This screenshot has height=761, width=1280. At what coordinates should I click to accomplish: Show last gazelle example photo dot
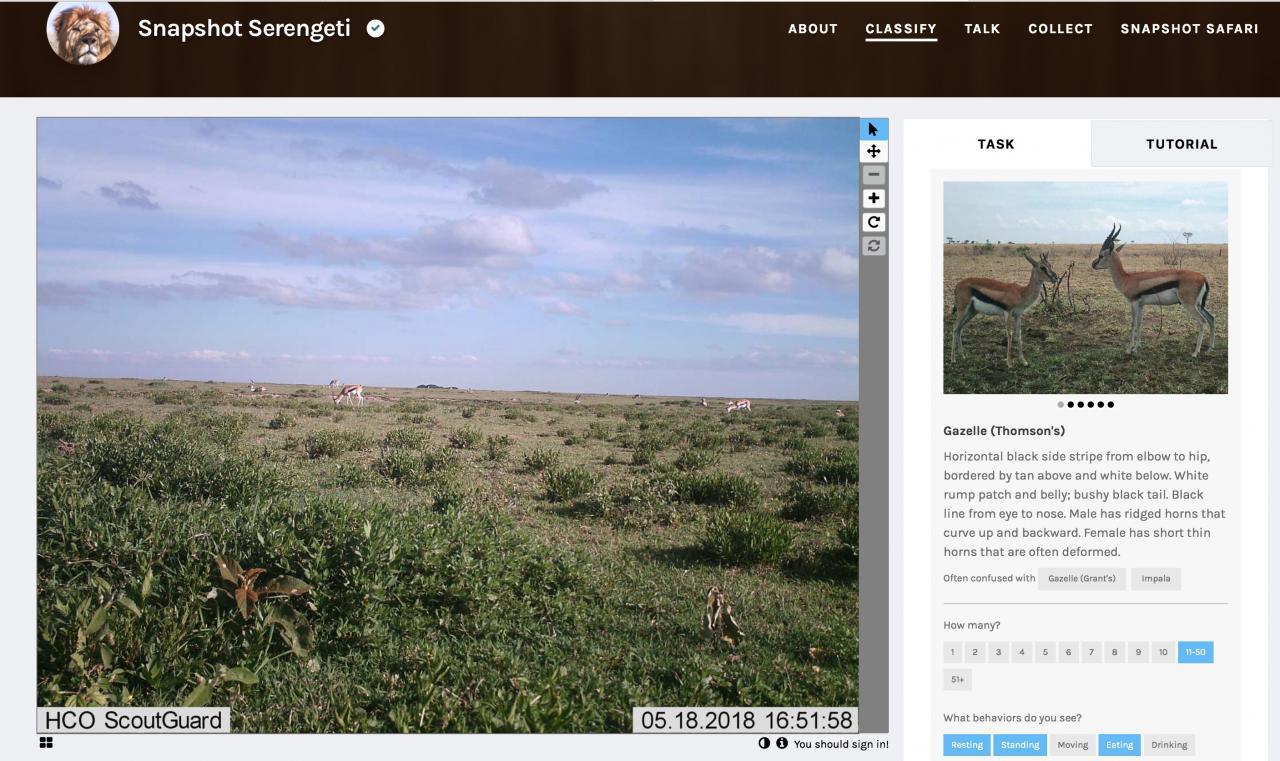click(x=1111, y=405)
